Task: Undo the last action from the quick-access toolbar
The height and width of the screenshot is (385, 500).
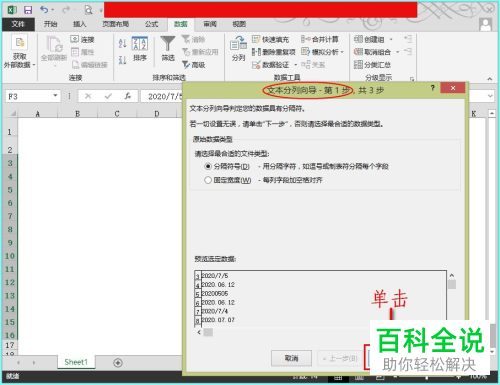Action: 44,10
